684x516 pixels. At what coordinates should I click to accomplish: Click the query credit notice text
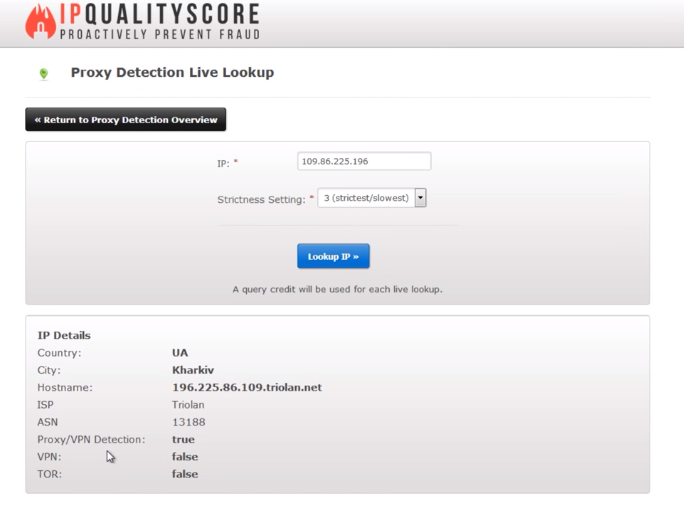[337, 289]
